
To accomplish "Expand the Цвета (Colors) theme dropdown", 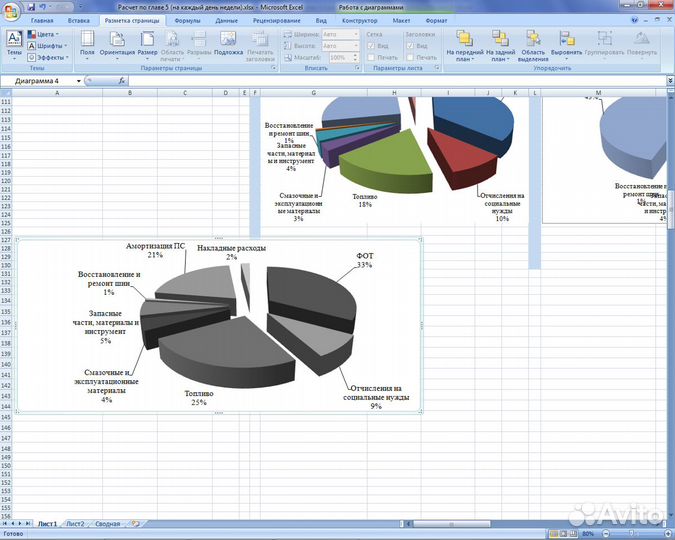I will point(46,34).
